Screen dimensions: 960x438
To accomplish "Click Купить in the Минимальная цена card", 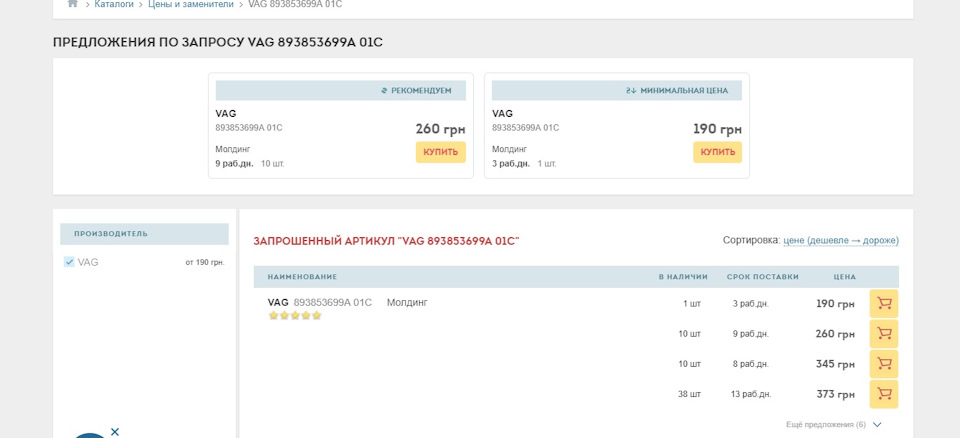I will pos(718,153).
